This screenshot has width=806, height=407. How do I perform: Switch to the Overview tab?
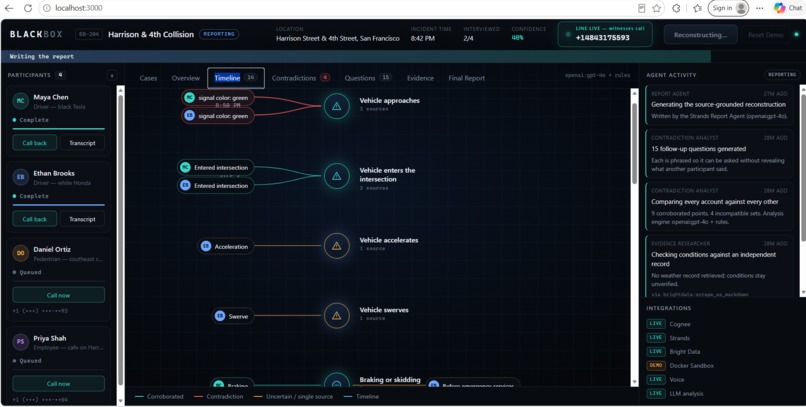(x=186, y=78)
